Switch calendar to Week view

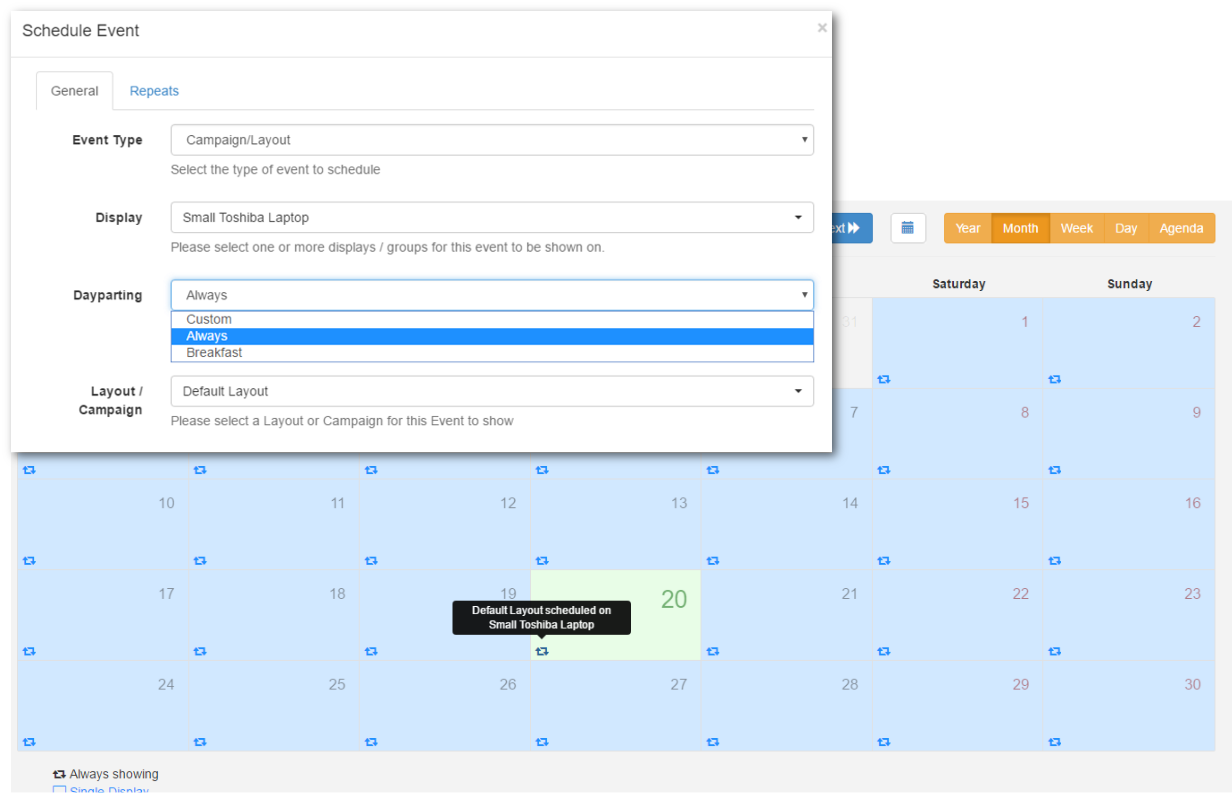coord(1076,228)
